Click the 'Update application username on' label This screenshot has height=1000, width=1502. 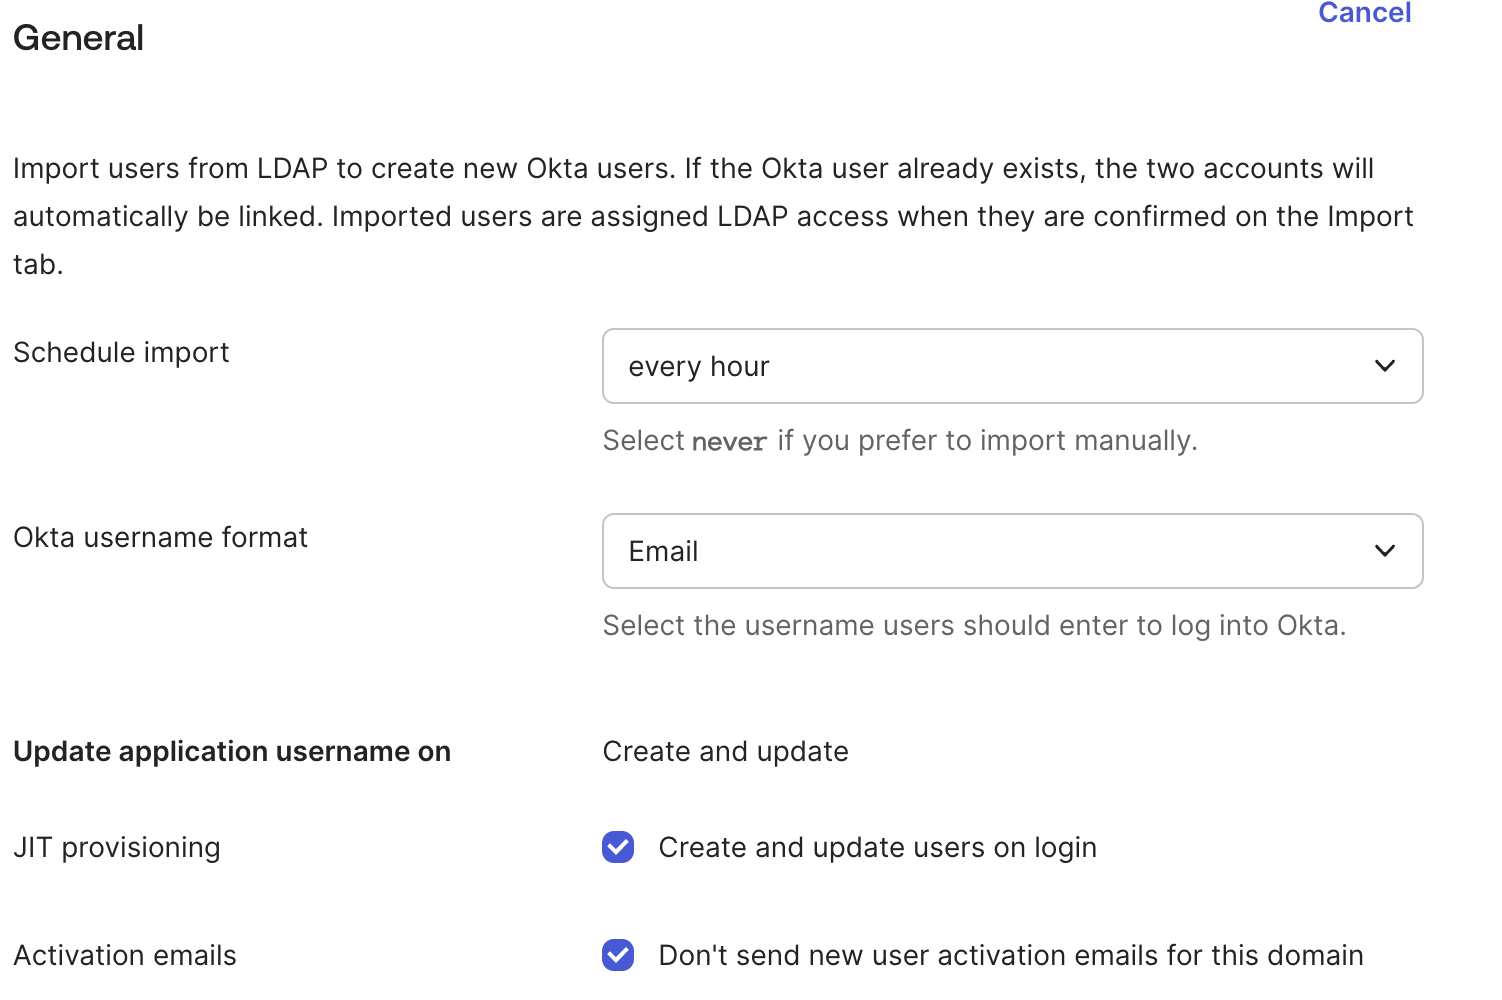click(x=232, y=751)
